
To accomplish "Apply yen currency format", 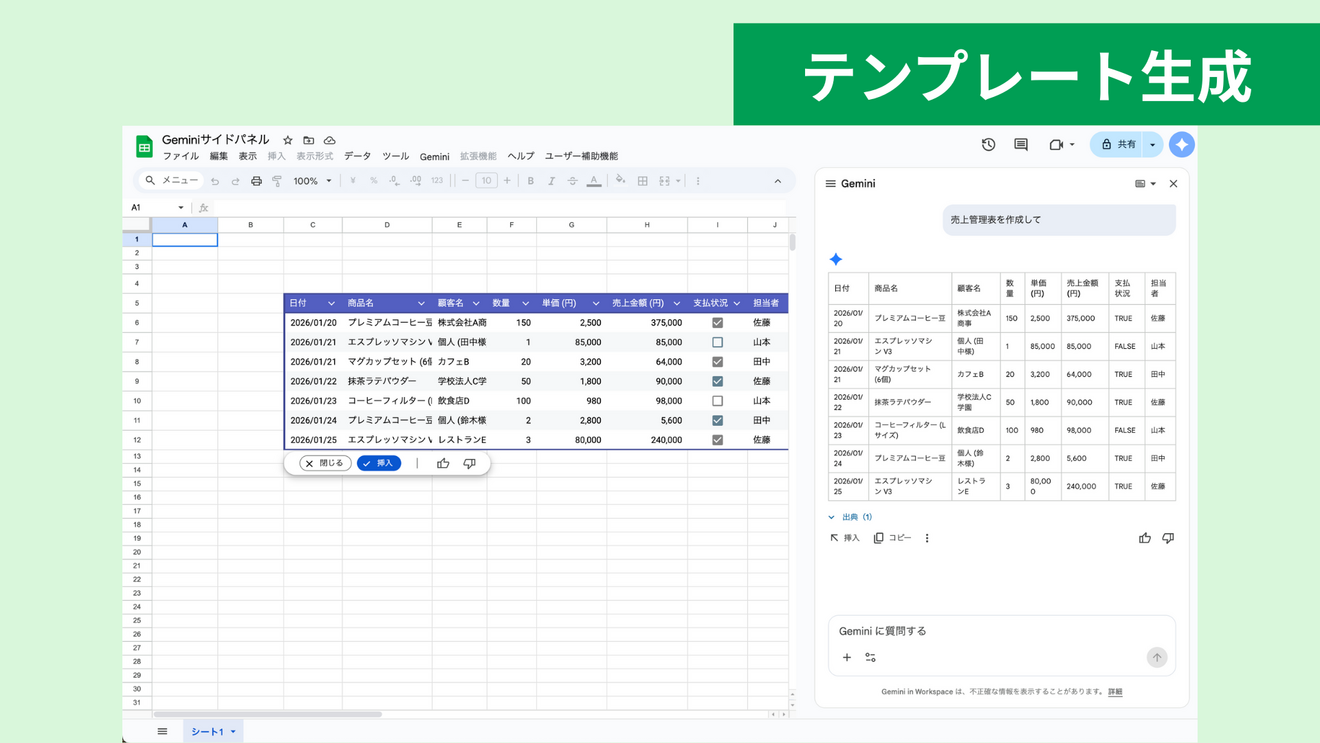I will pyautogui.click(x=353, y=181).
